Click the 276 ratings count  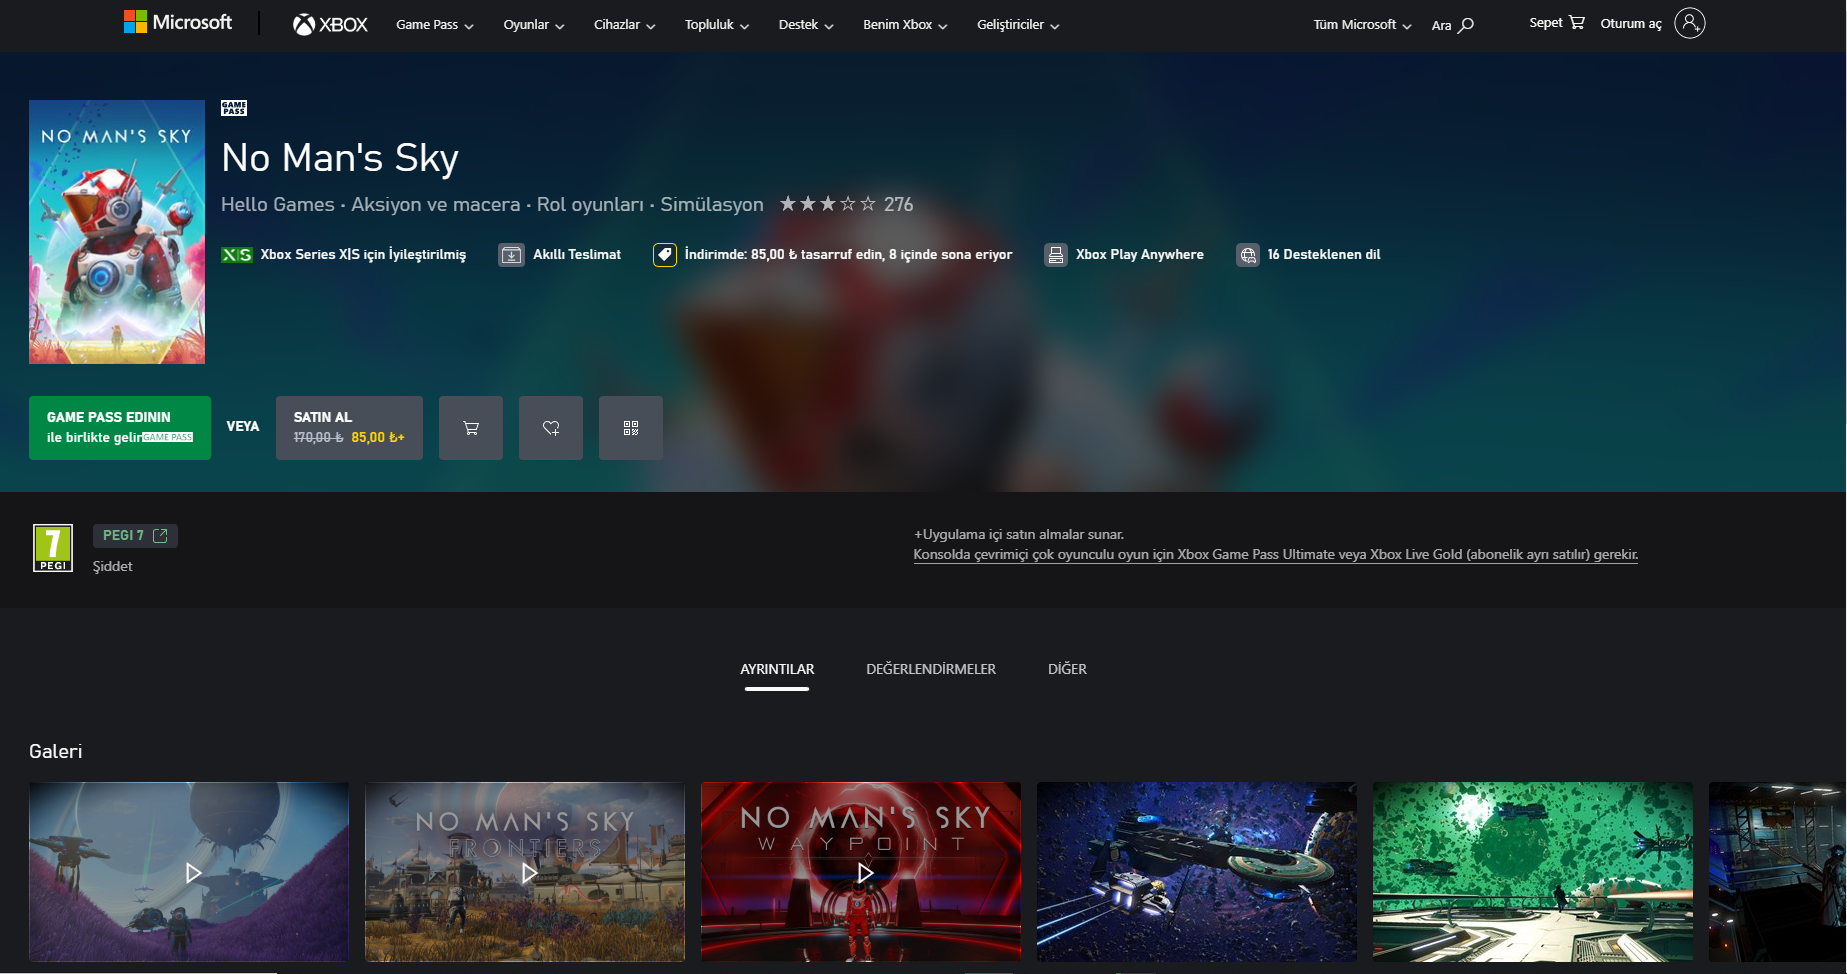898,204
